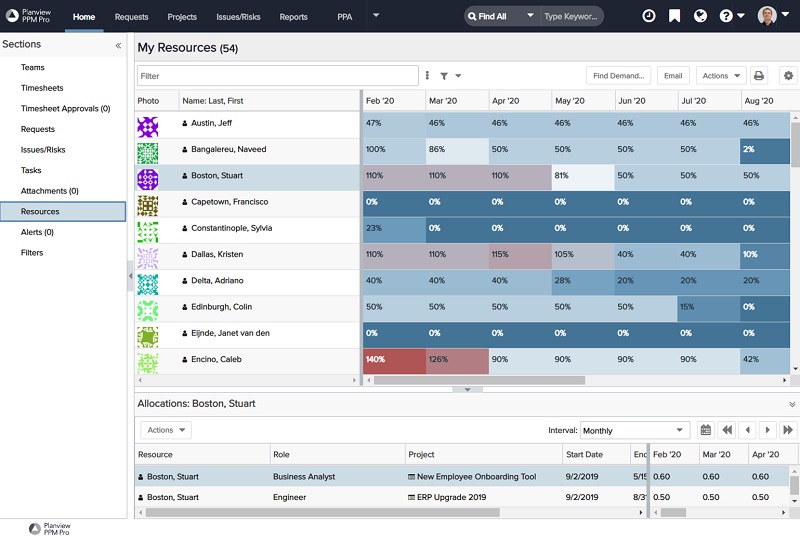Click the Find Demand... button
Image resolution: width=800 pixels, height=538 pixels.
(618, 76)
